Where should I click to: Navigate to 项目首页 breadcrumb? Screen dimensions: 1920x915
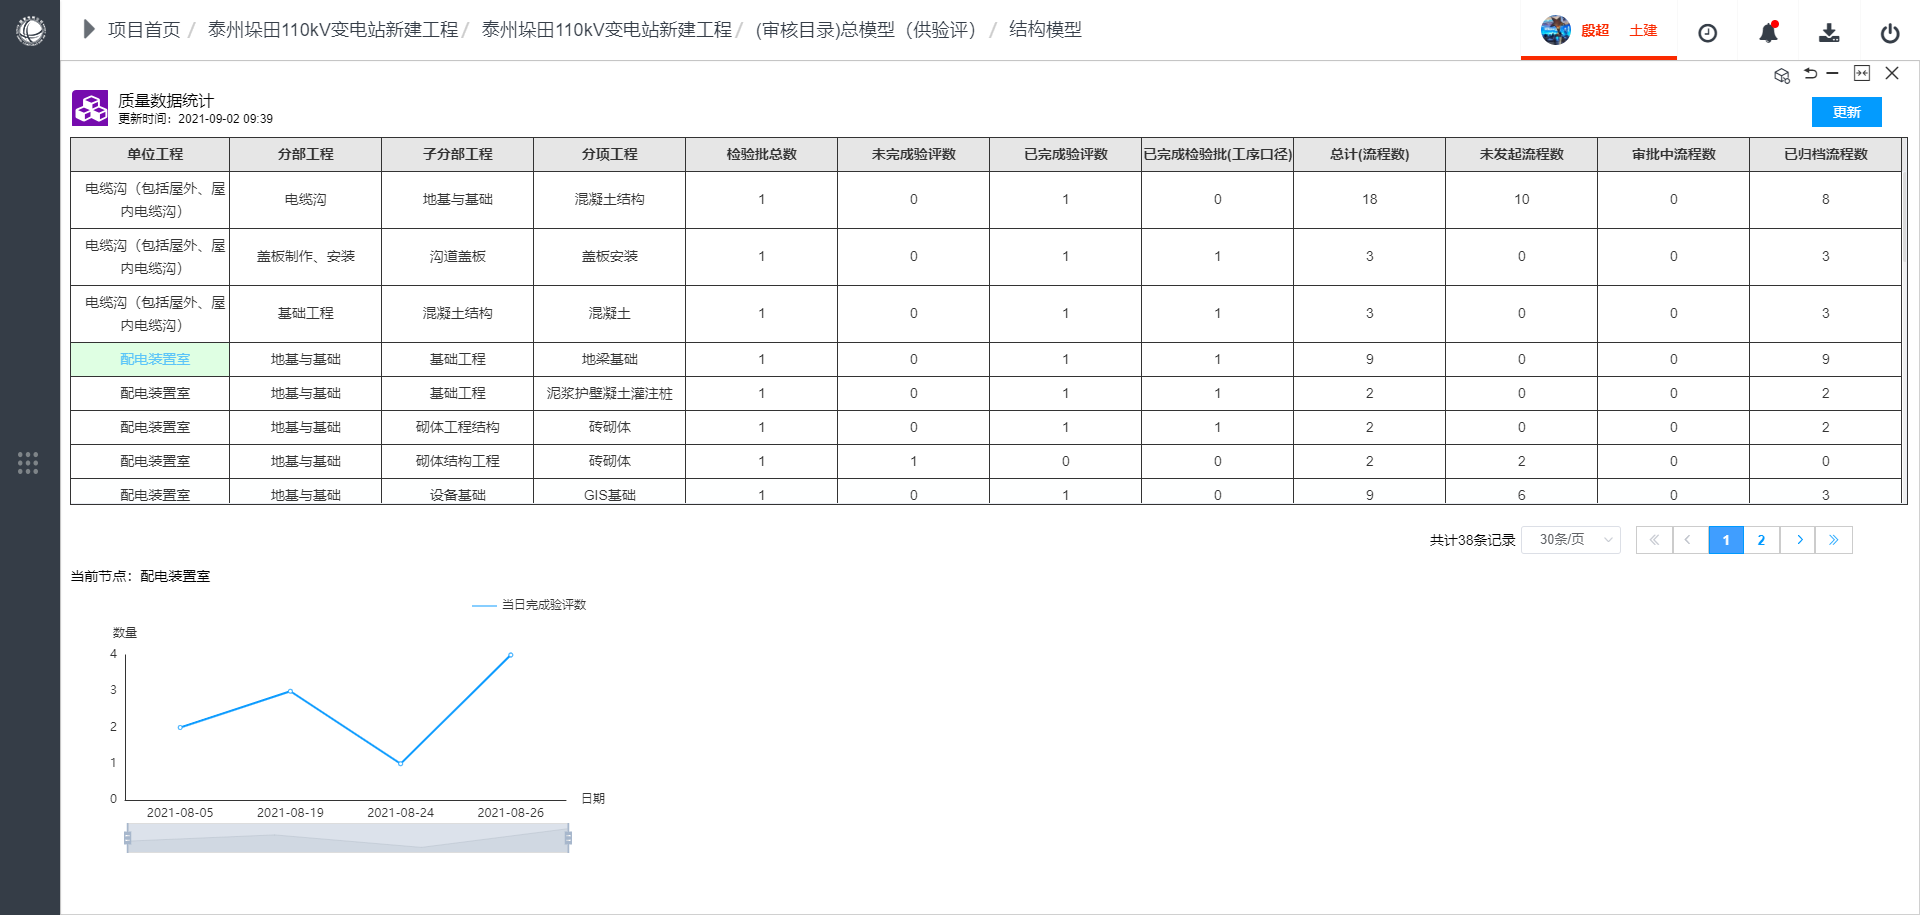click(144, 30)
